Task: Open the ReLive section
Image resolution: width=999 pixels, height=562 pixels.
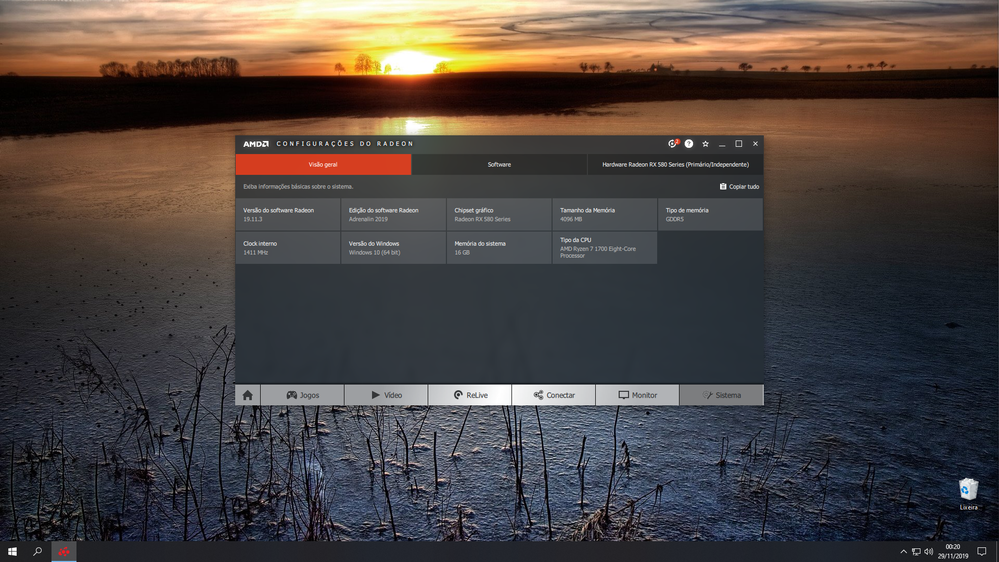Action: [470, 395]
